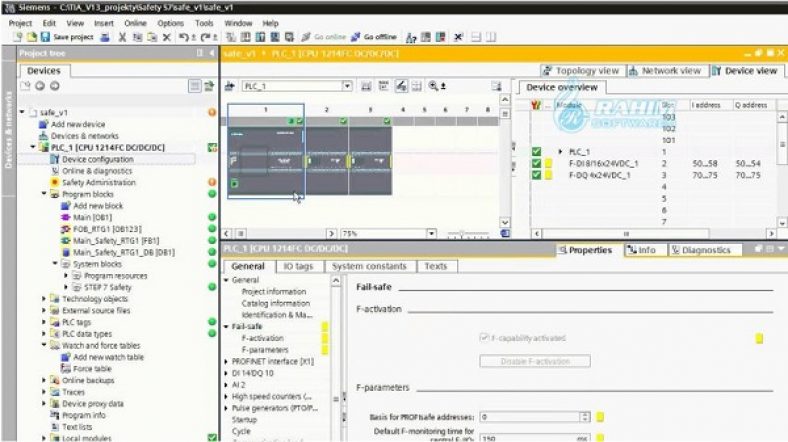Viewport: 788px width, 442px height.
Task: Collapse Project tree with the left arrow icon
Action: tap(212, 53)
